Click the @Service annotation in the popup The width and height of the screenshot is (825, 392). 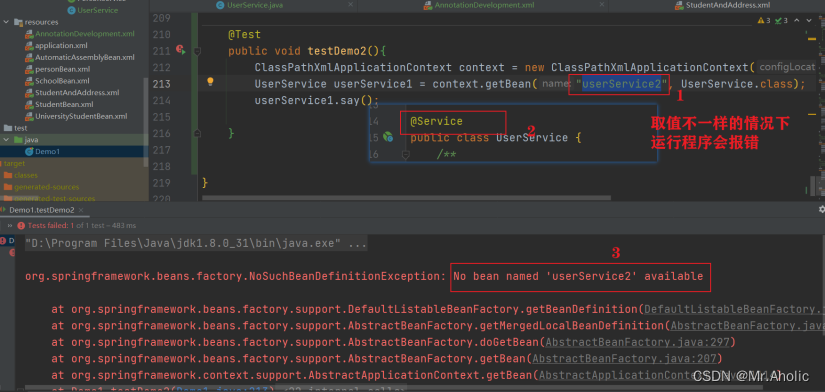pyautogui.click(x=436, y=122)
